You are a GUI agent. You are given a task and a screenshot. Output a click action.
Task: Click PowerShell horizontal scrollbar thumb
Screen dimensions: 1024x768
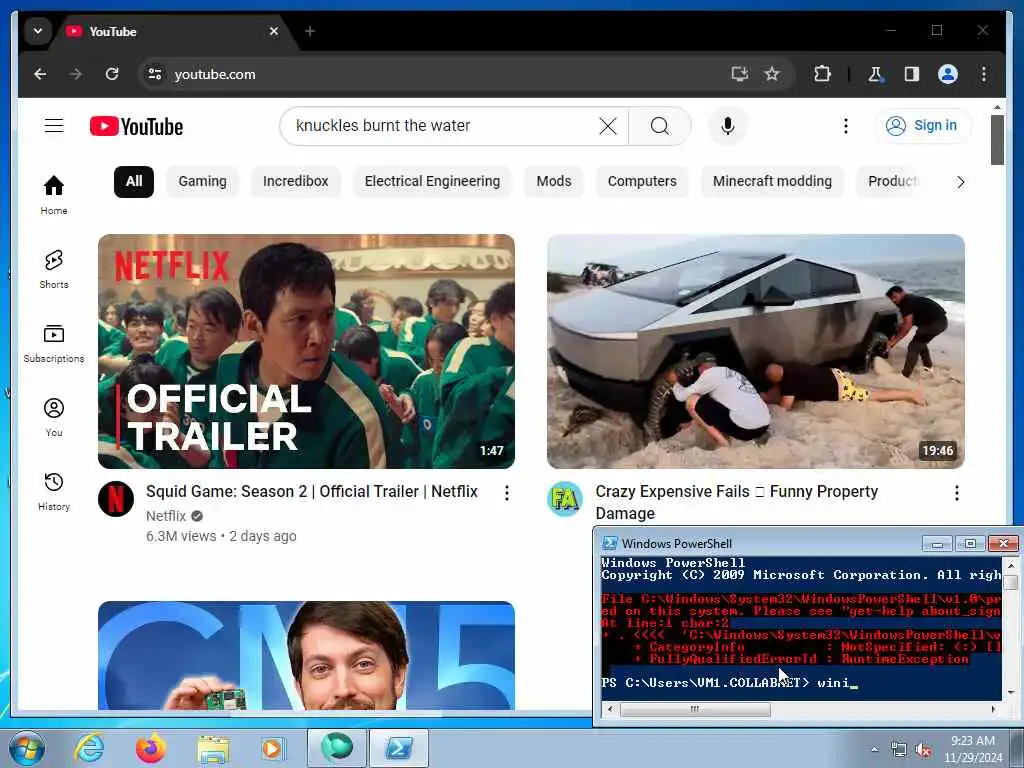(695, 709)
